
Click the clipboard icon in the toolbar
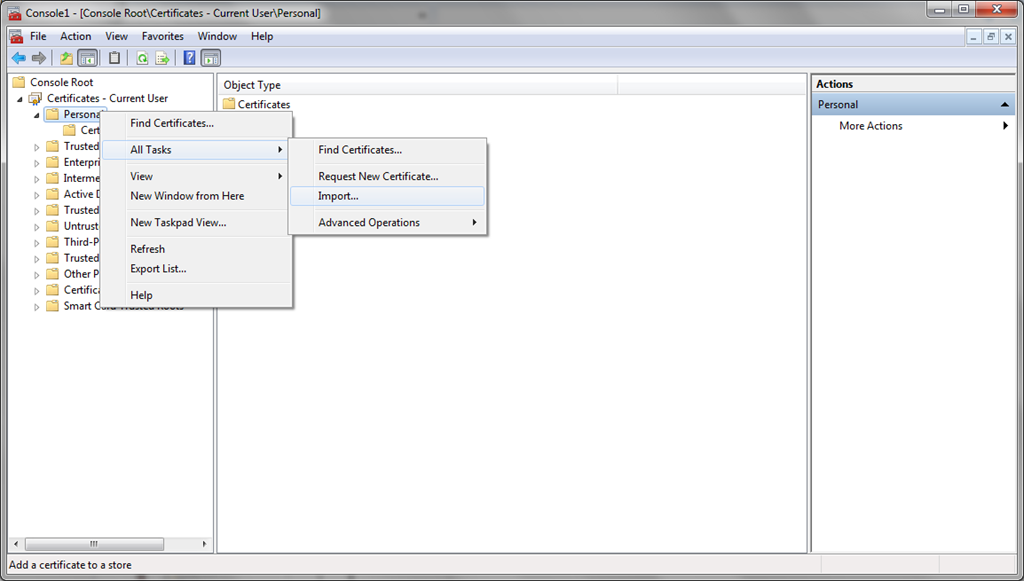(x=115, y=58)
